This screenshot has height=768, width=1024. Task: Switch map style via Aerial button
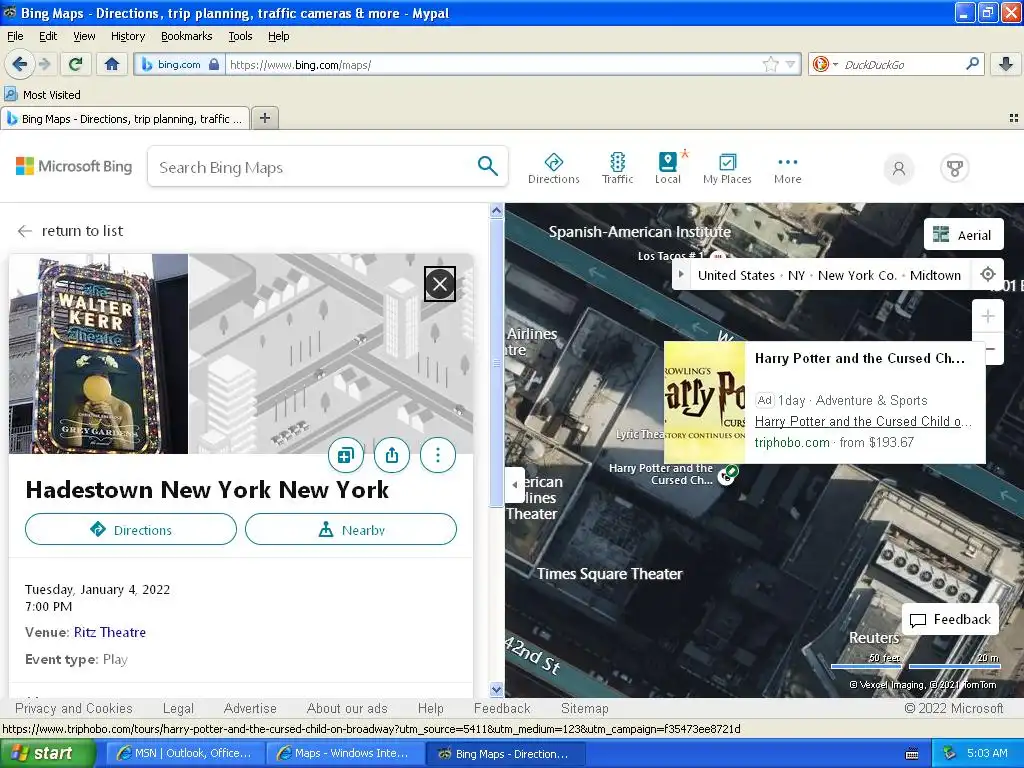[963, 234]
